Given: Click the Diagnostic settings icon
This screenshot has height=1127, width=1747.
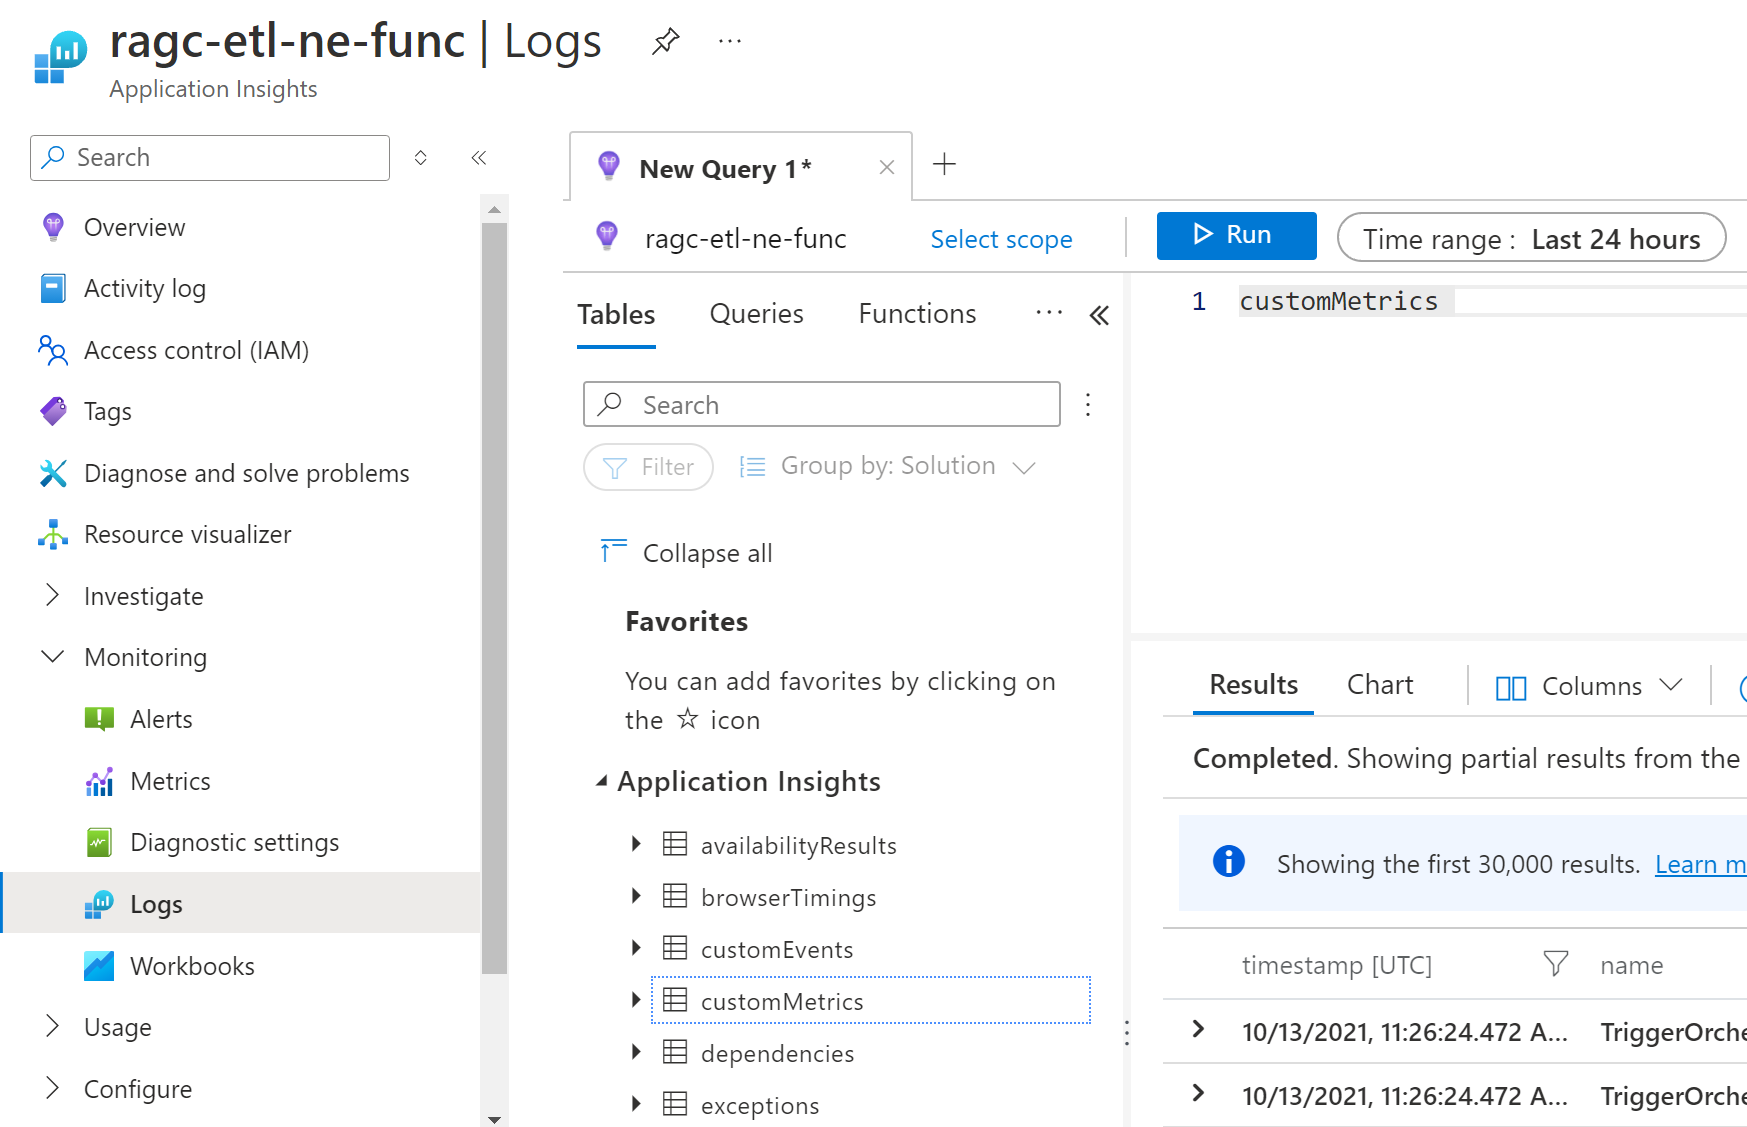Looking at the screenshot, I should [100, 841].
